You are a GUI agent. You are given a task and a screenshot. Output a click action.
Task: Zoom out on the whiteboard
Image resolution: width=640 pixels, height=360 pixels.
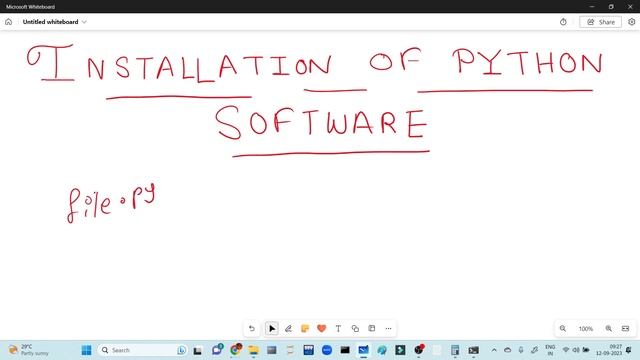pos(563,329)
